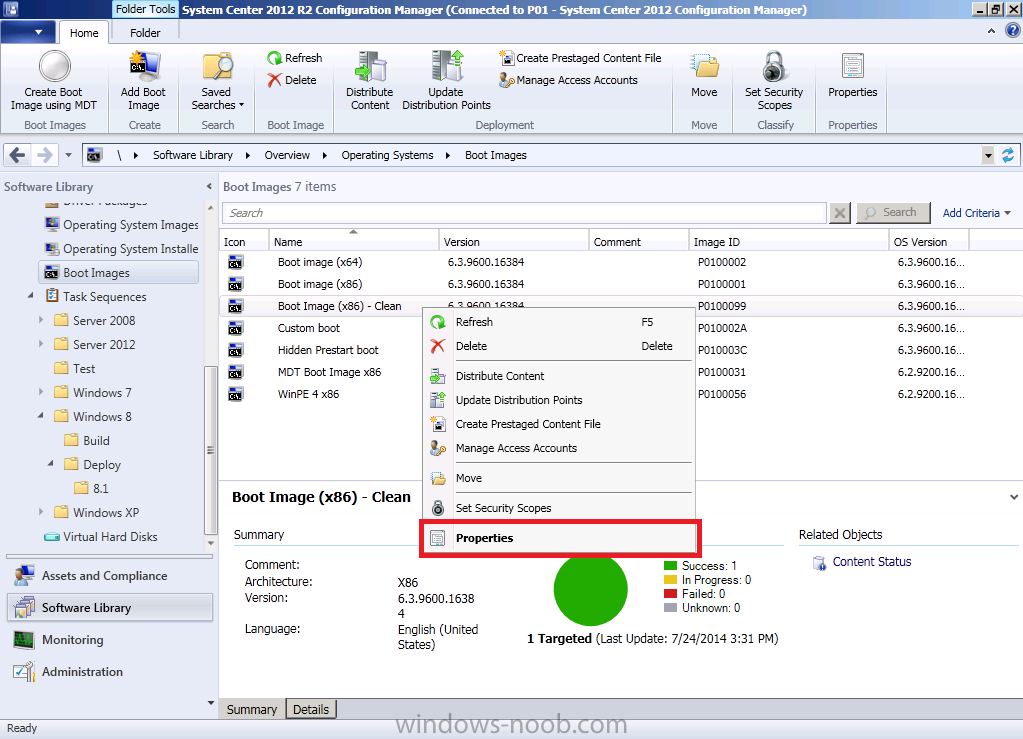The image size is (1023, 739).
Task: Expand the Windows 7 folder
Action: point(41,393)
